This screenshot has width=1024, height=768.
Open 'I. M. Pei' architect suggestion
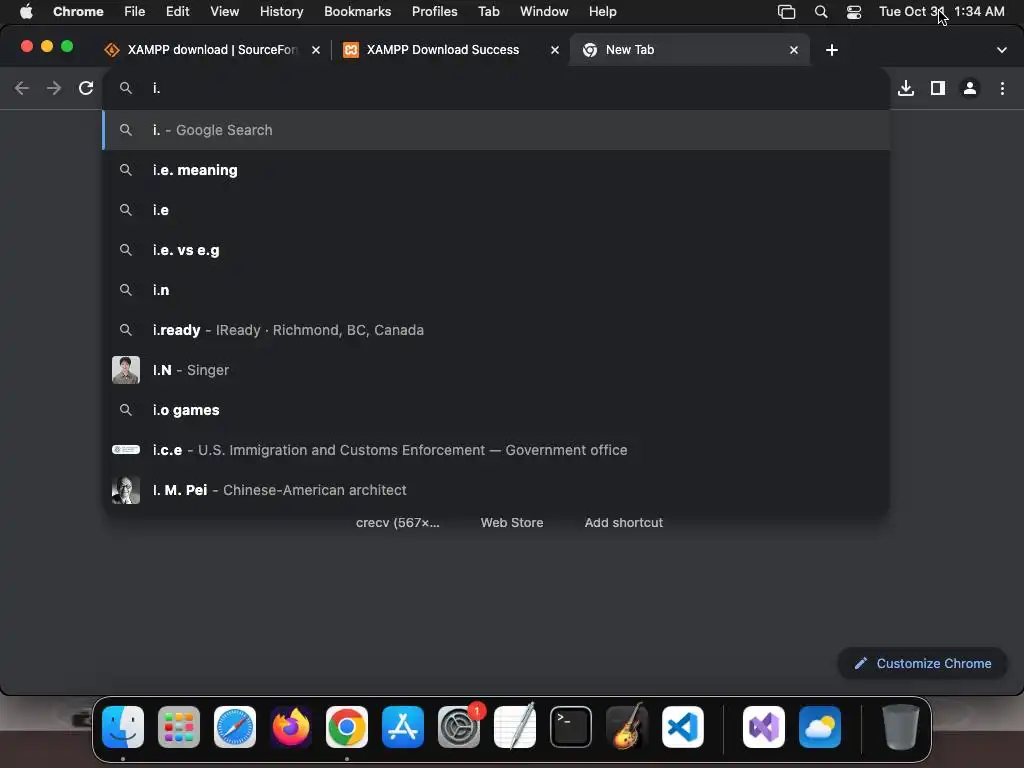tap(496, 490)
